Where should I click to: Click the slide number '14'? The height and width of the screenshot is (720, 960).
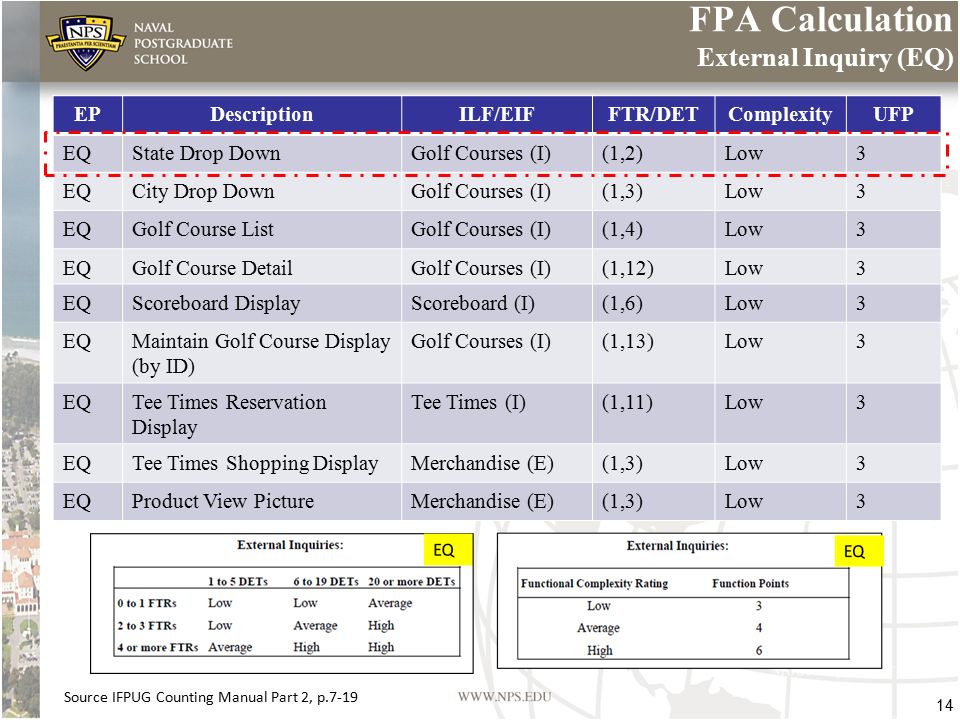coord(945,705)
